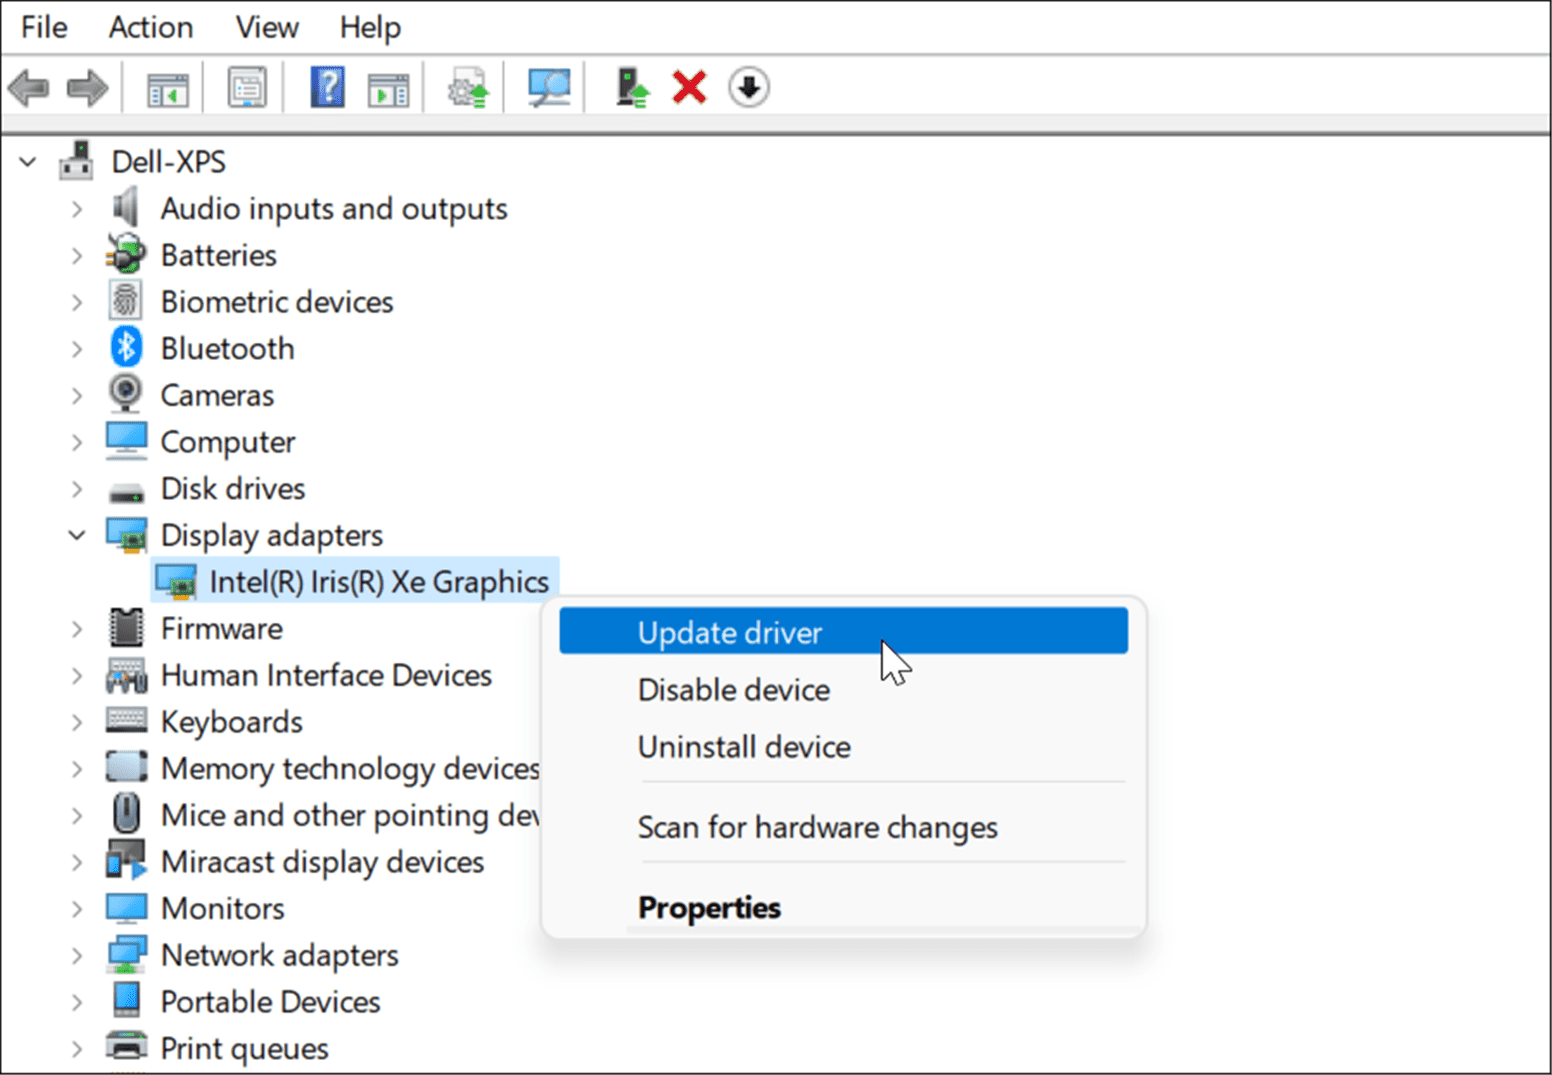Collapse the Display adapters category
This screenshot has width=1552, height=1075.
tap(78, 535)
